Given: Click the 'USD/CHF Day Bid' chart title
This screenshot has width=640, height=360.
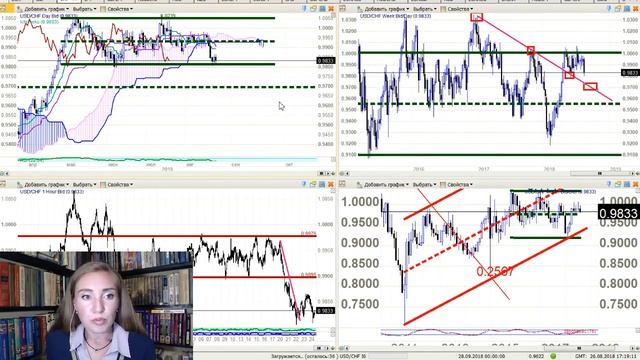Looking at the screenshot, I should [x=49, y=16].
